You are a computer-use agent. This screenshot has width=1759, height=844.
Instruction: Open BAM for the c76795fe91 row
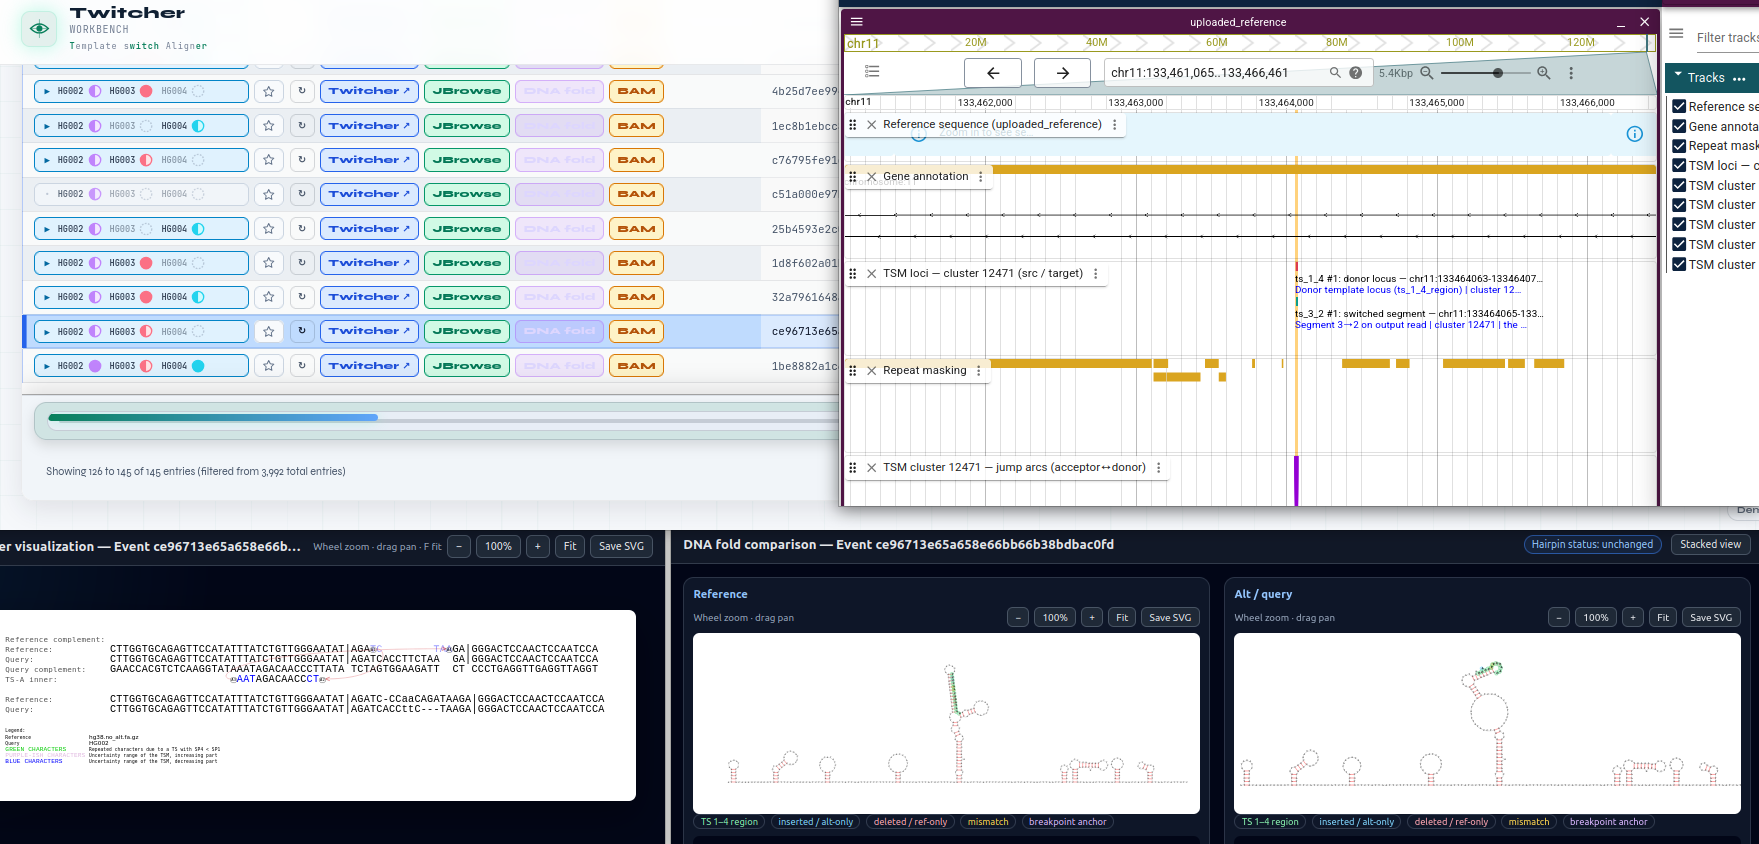(636, 160)
